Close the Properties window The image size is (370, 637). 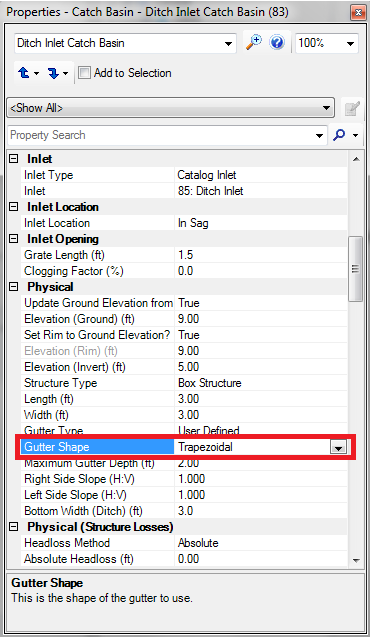click(x=357, y=13)
